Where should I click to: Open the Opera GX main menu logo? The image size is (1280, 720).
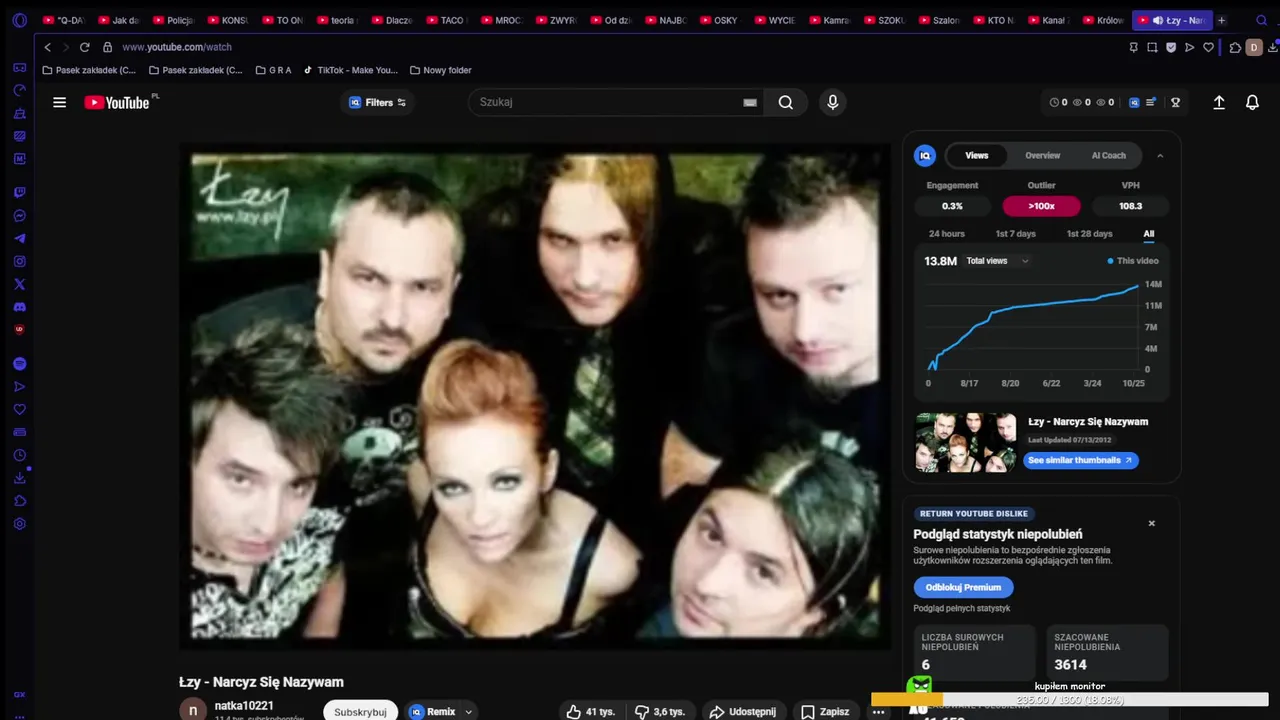19,20
